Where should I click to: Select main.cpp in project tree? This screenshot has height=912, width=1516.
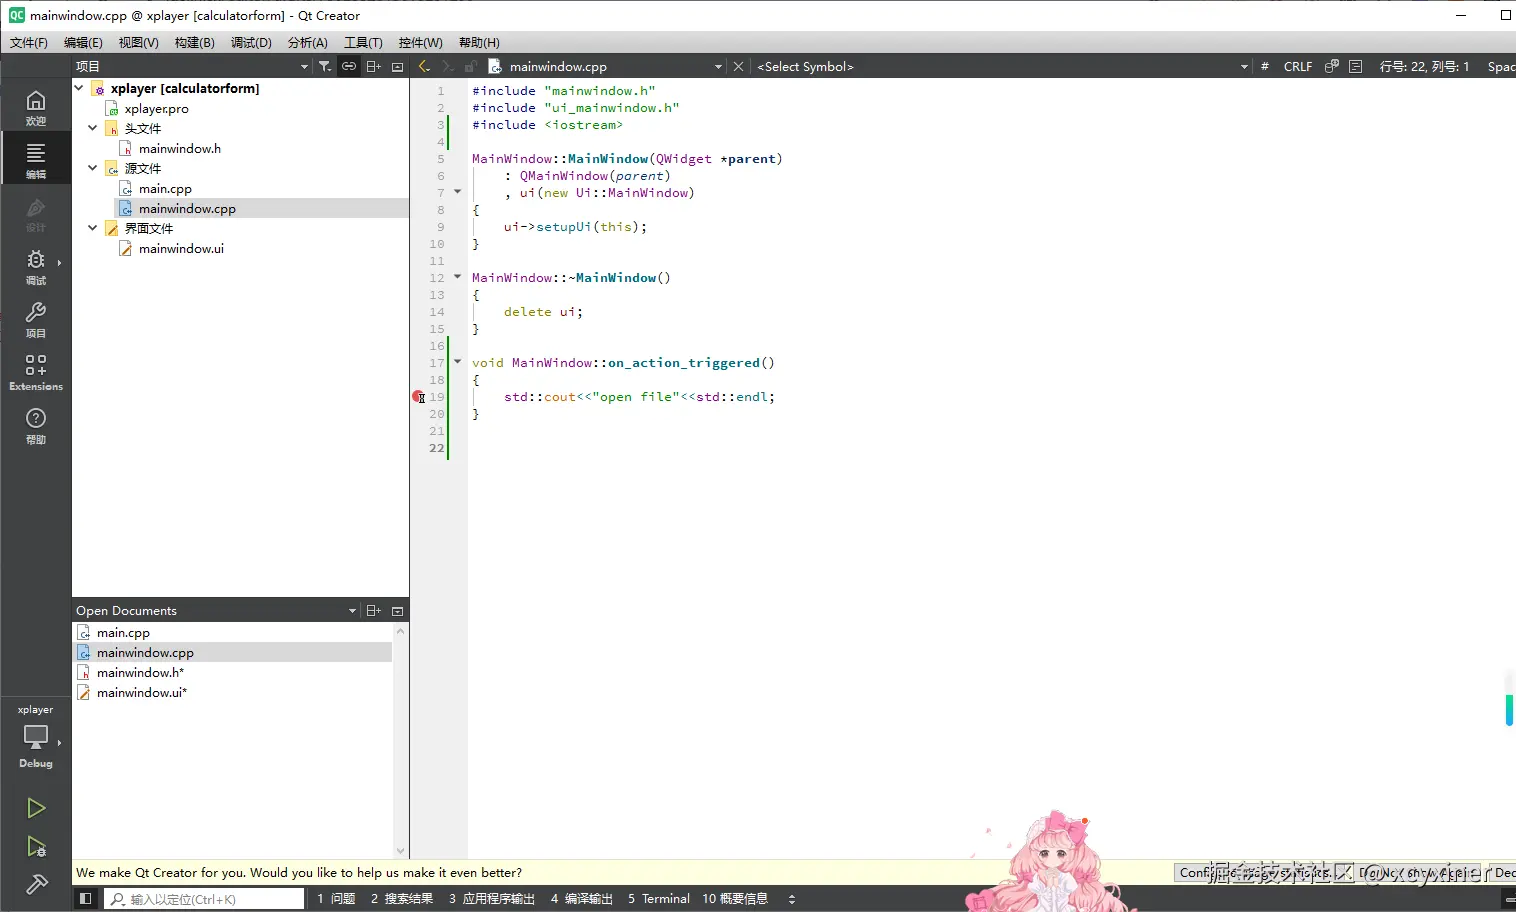click(165, 188)
